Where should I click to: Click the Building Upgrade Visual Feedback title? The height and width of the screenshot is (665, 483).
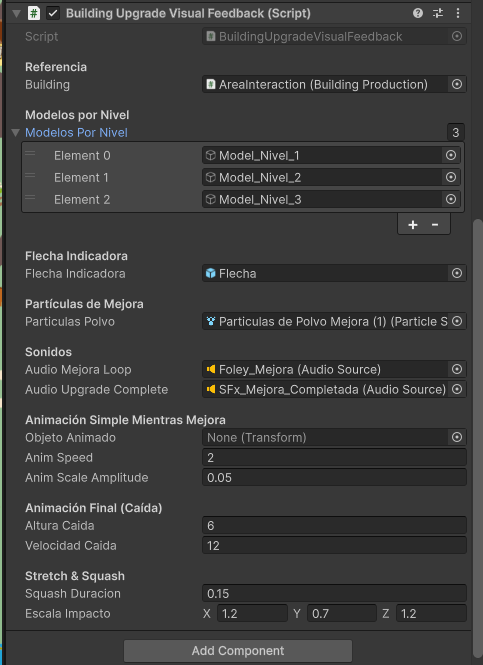tap(188, 13)
